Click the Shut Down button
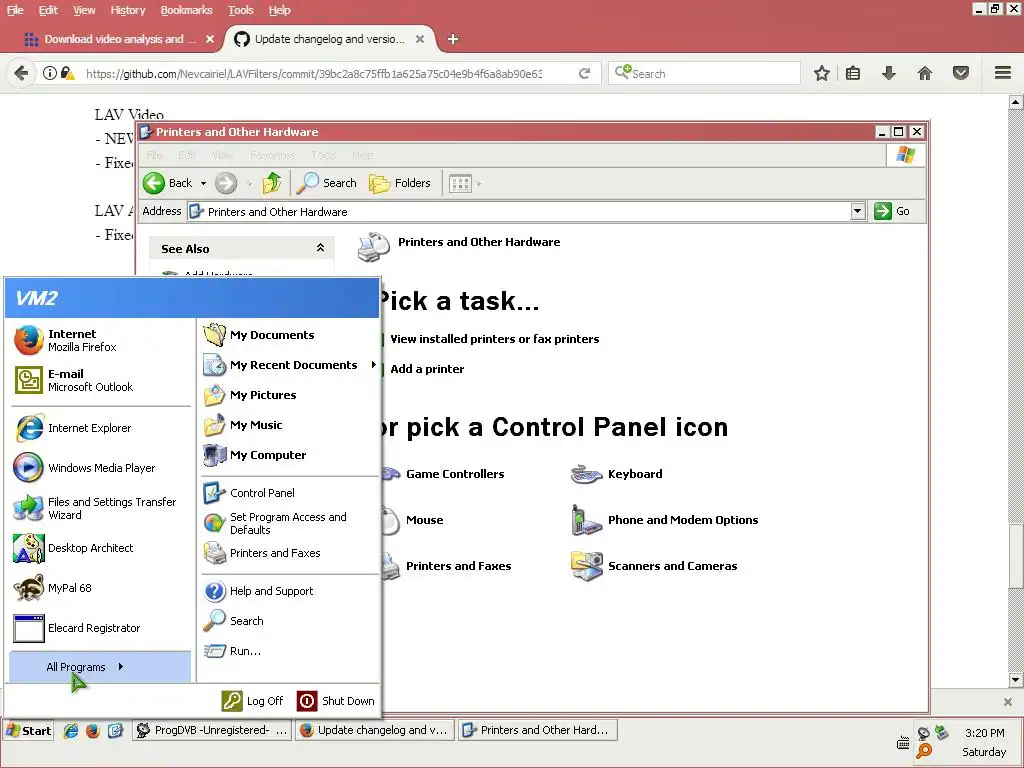Viewport: 1024px width, 768px height. pos(336,701)
